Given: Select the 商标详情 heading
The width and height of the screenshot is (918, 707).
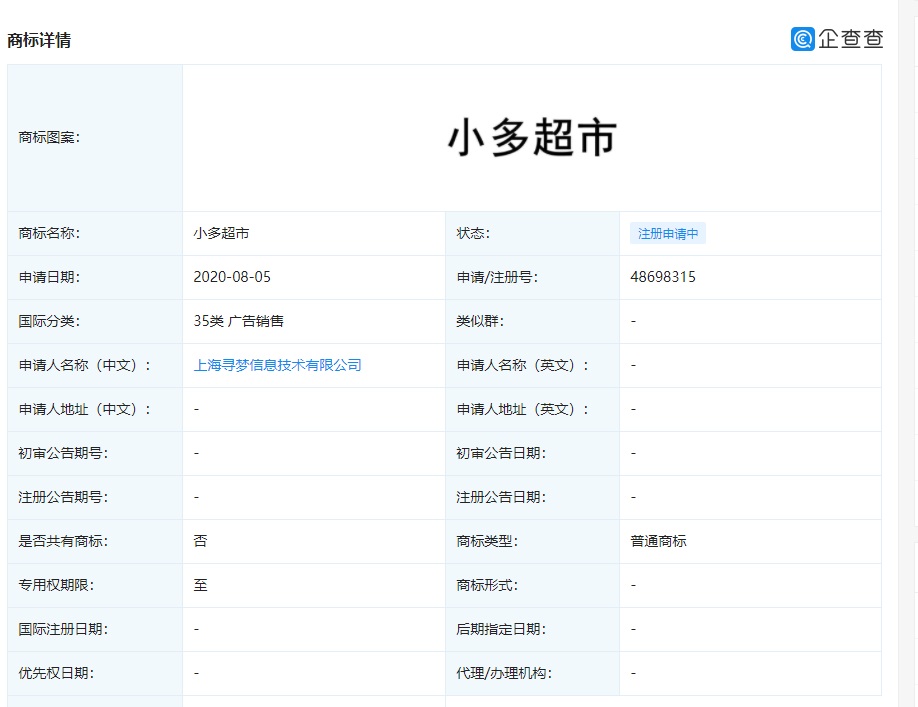Looking at the screenshot, I should 39,40.
